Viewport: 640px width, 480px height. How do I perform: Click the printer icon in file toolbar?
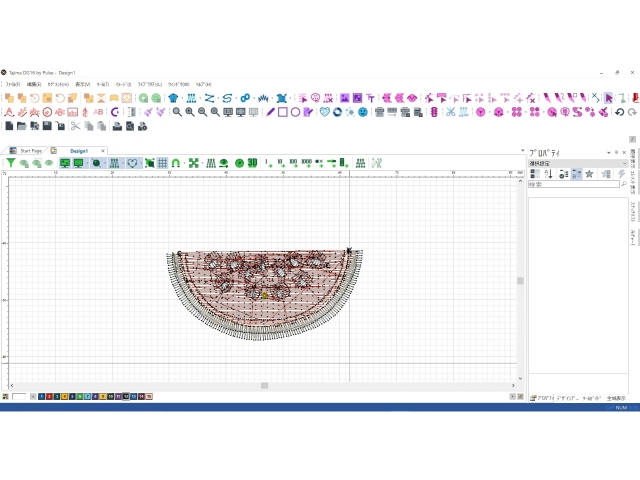pos(117,126)
